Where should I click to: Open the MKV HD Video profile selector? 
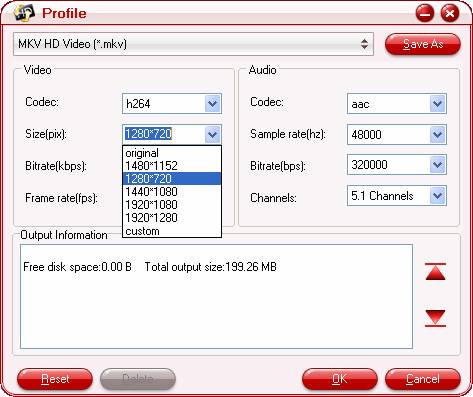point(193,44)
